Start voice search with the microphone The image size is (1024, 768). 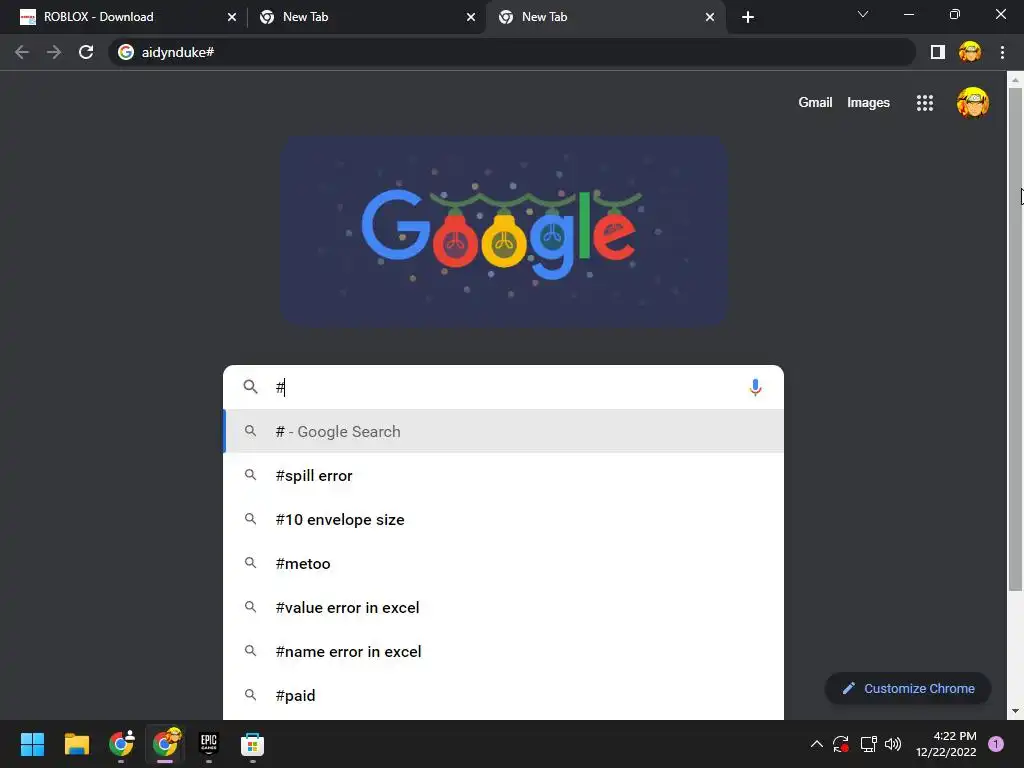755,387
